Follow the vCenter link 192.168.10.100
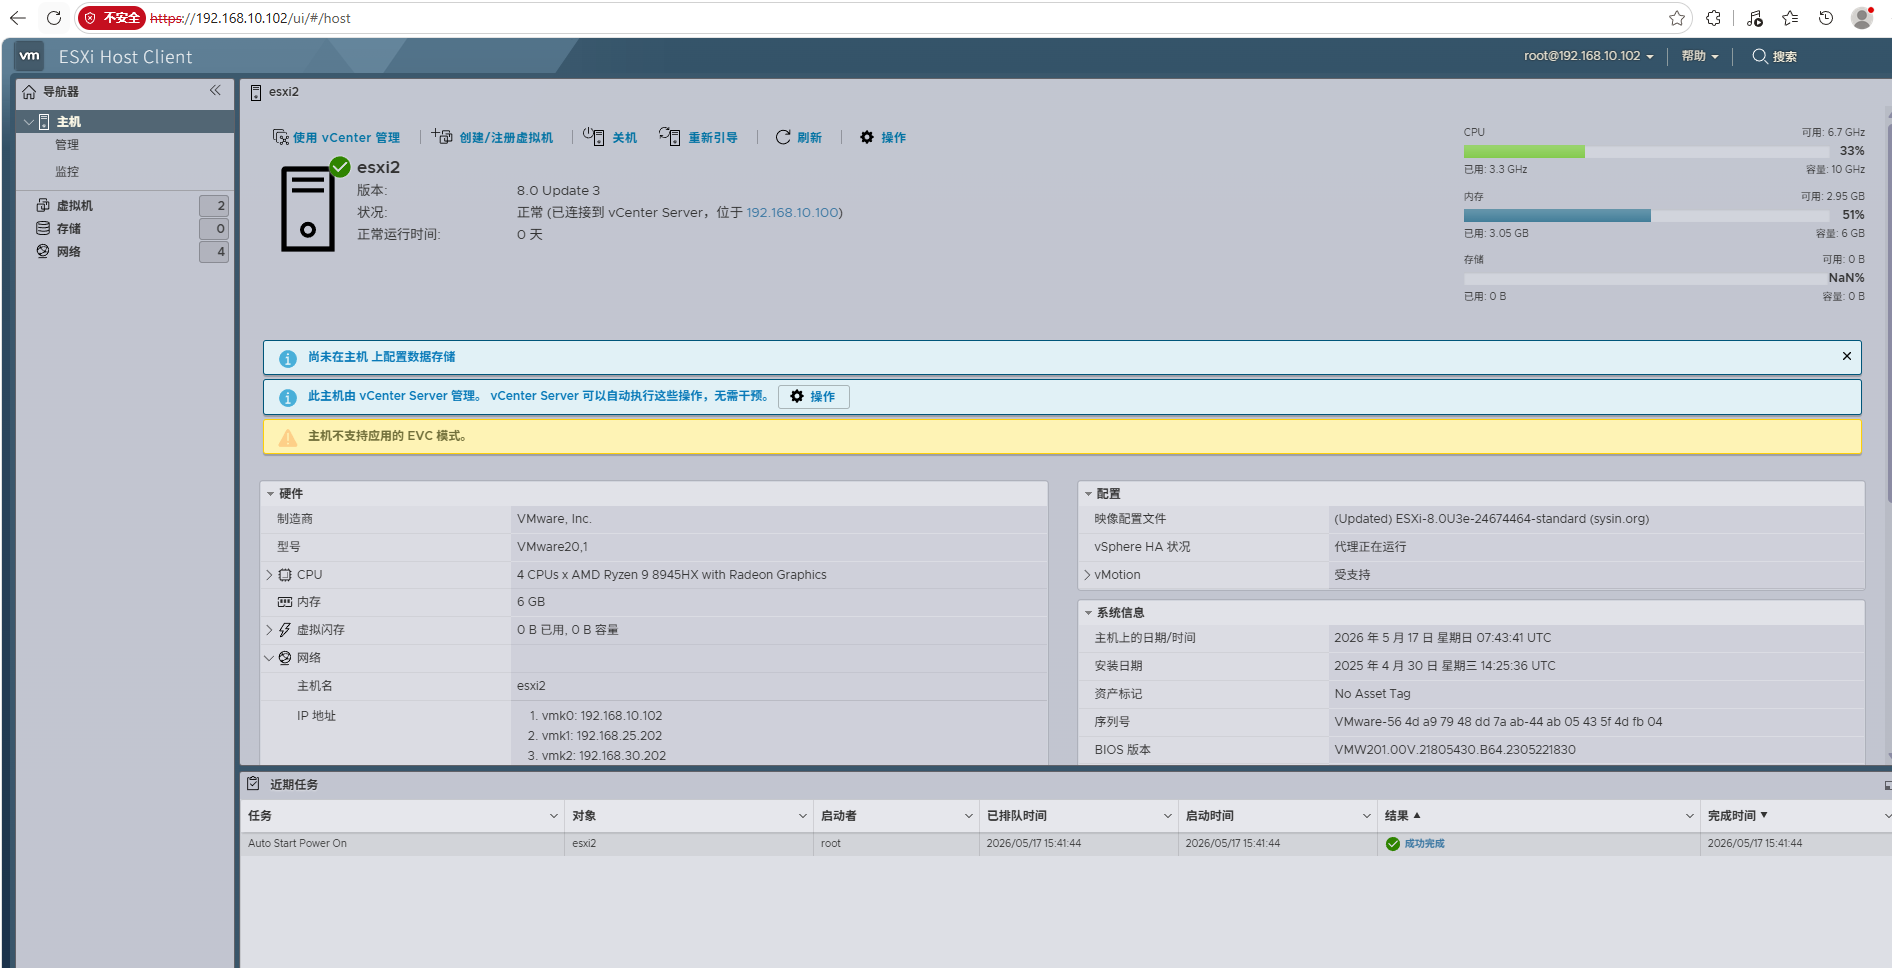The image size is (1892, 968). pyautogui.click(x=792, y=212)
